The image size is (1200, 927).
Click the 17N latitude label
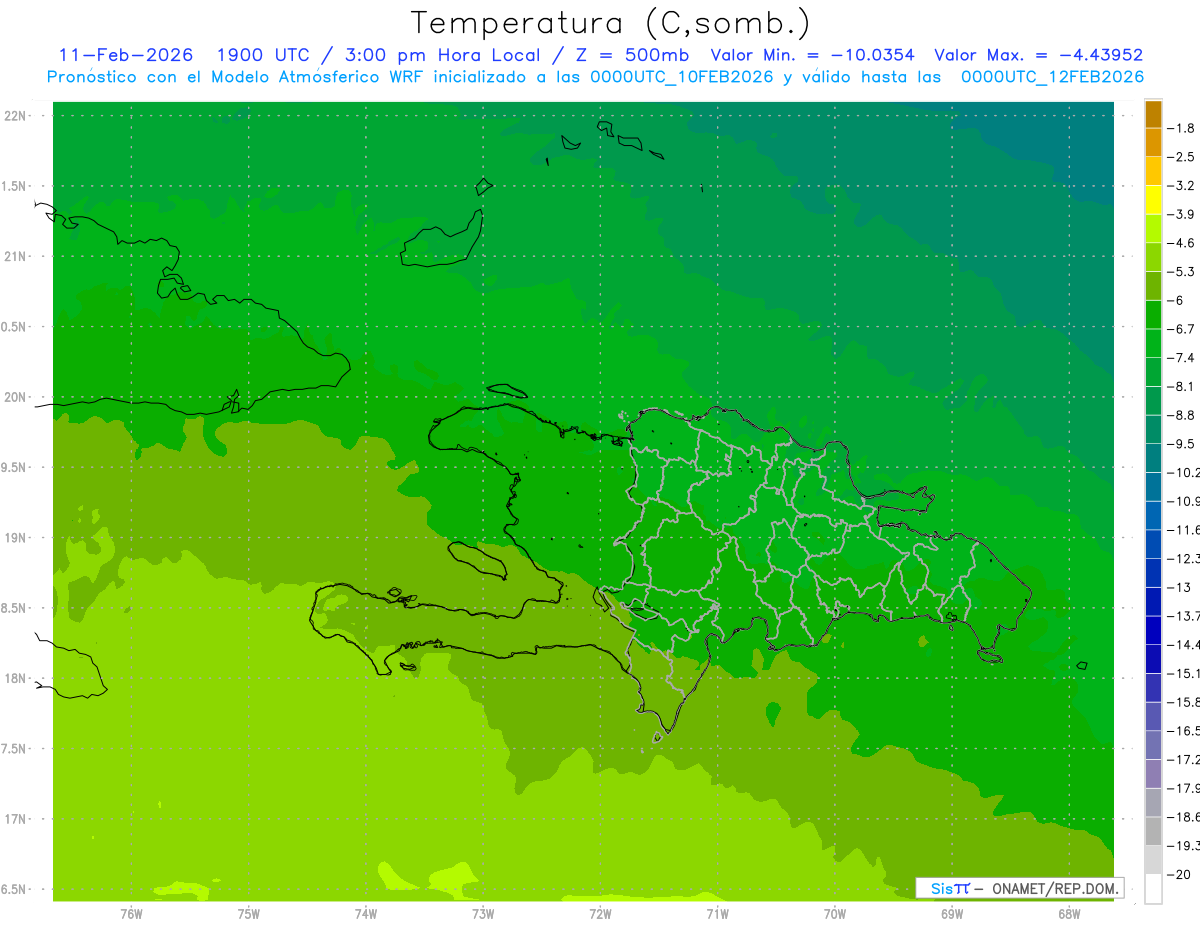[x=17, y=820]
